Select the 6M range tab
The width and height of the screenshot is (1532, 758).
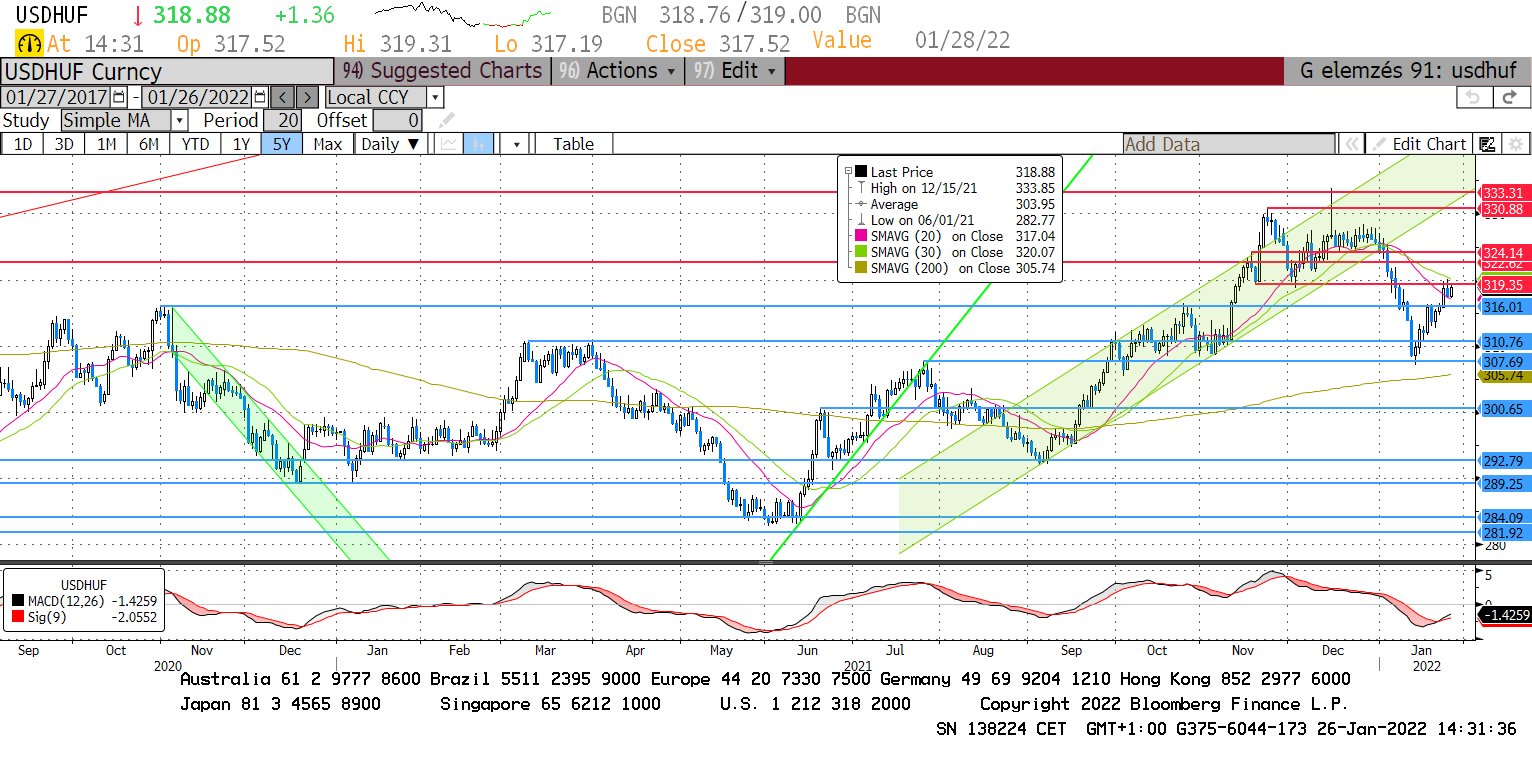click(149, 144)
